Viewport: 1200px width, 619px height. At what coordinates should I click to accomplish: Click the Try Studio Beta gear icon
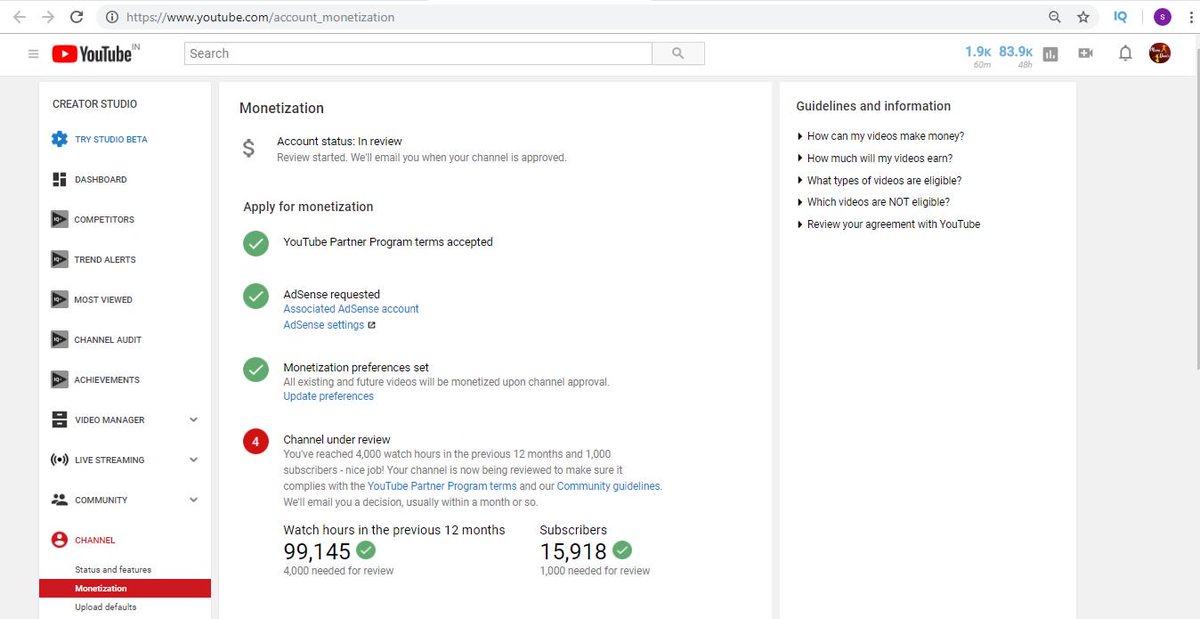[59, 139]
